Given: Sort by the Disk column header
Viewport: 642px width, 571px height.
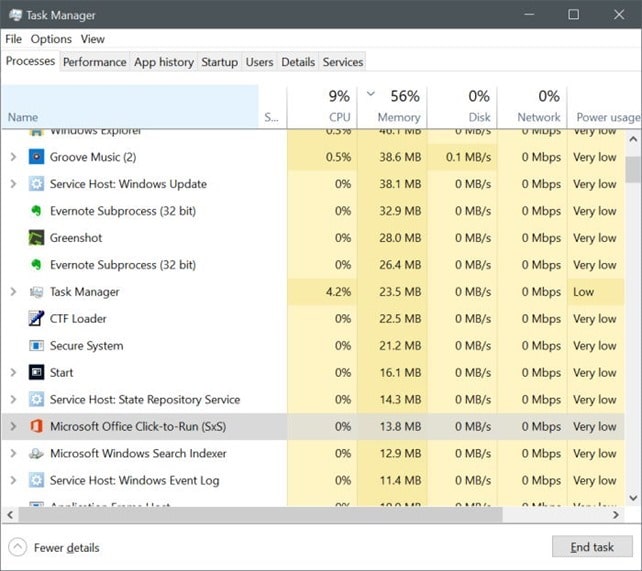Looking at the screenshot, I should tap(462, 107).
